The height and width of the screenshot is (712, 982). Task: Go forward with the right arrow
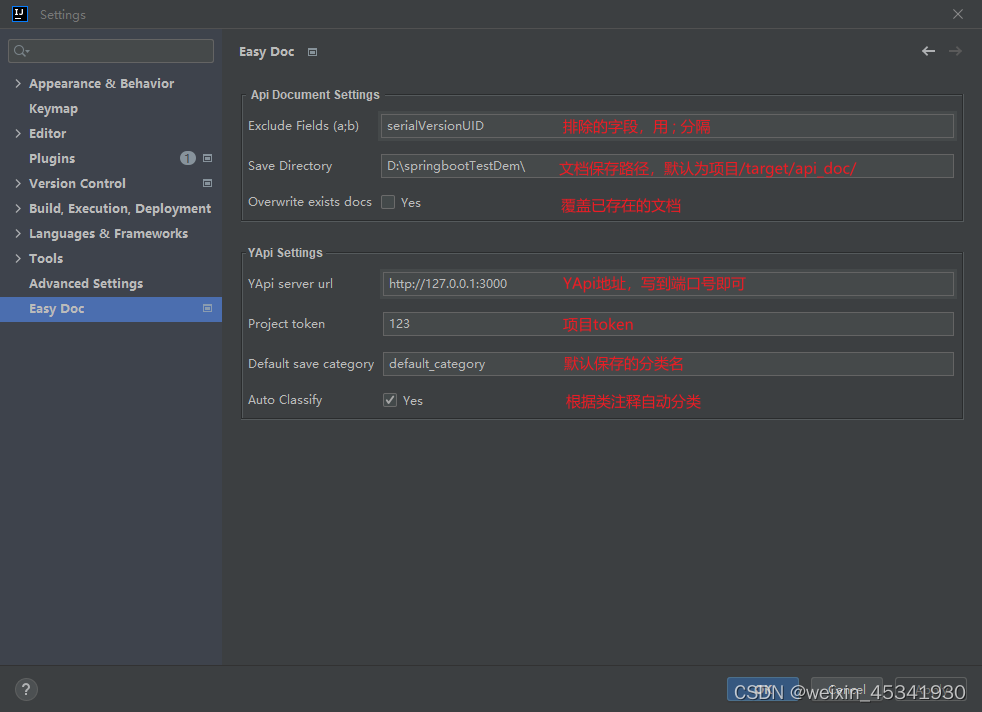[x=955, y=51]
